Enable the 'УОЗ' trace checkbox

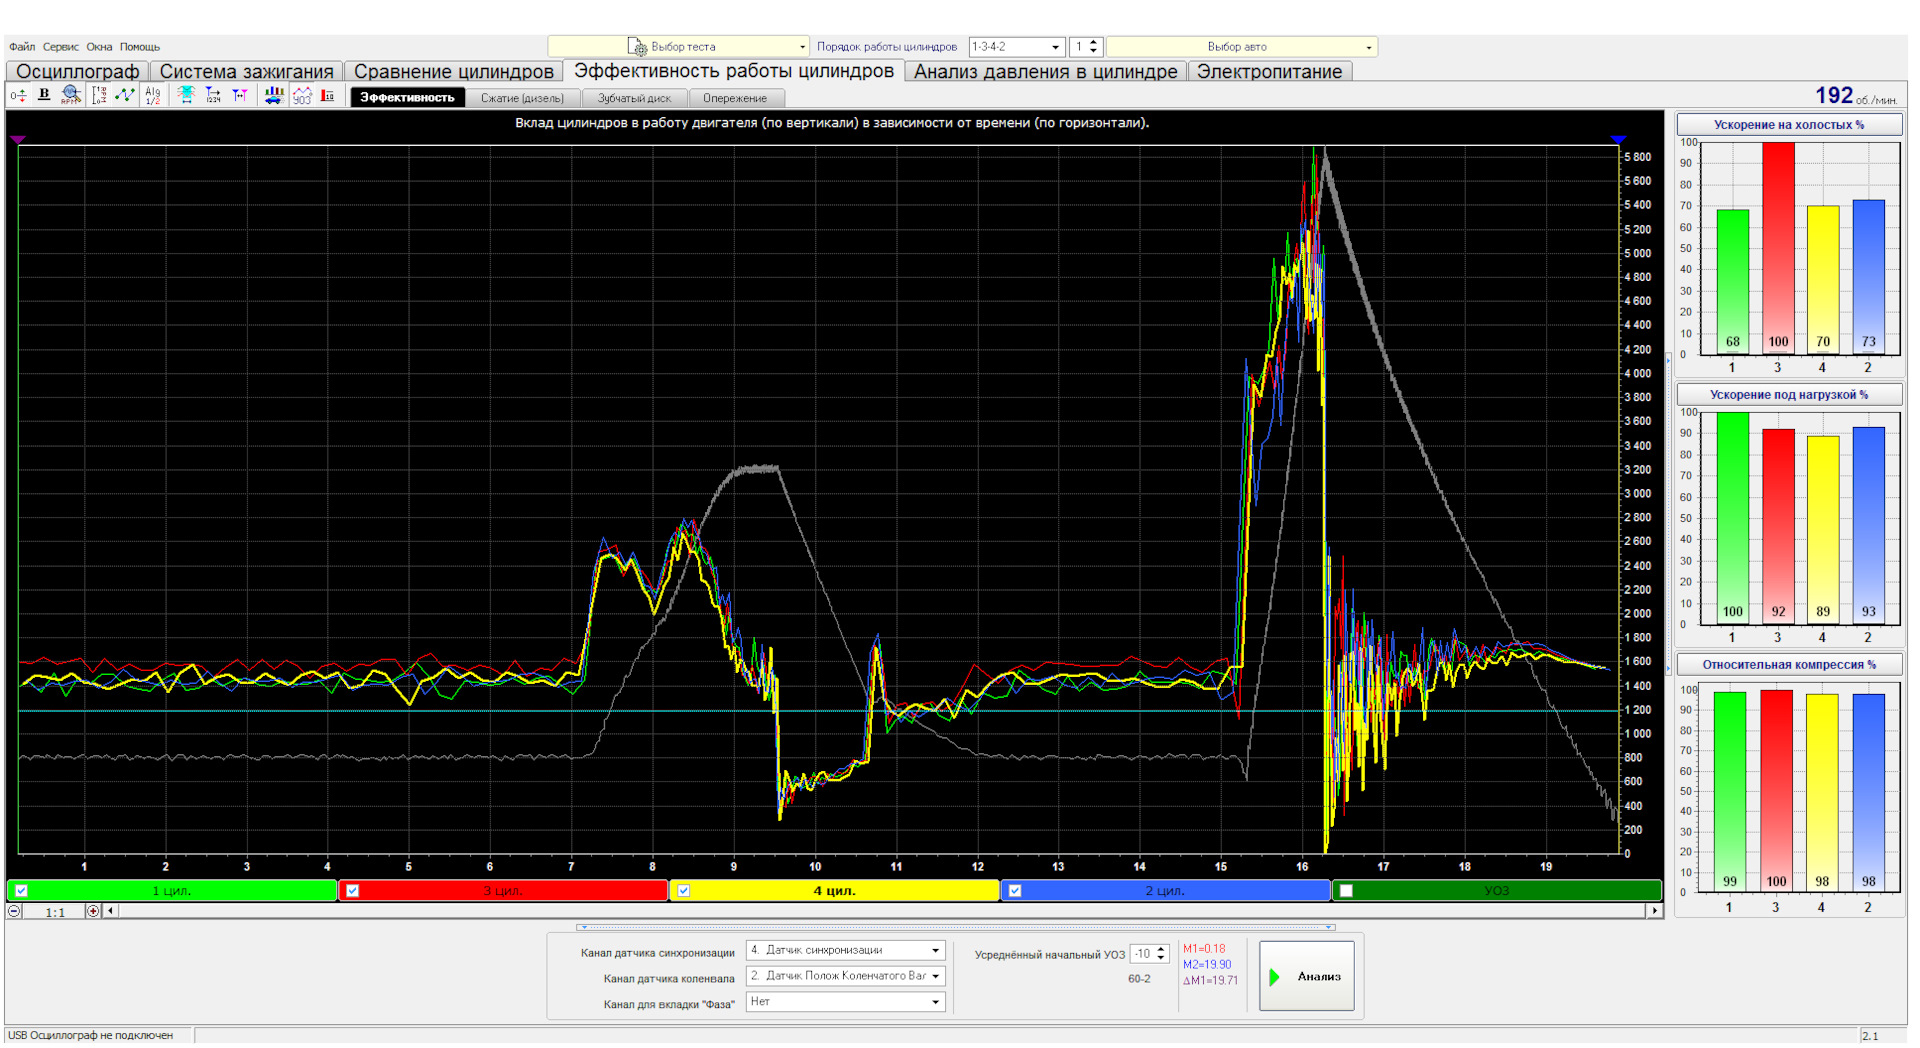coord(1346,890)
